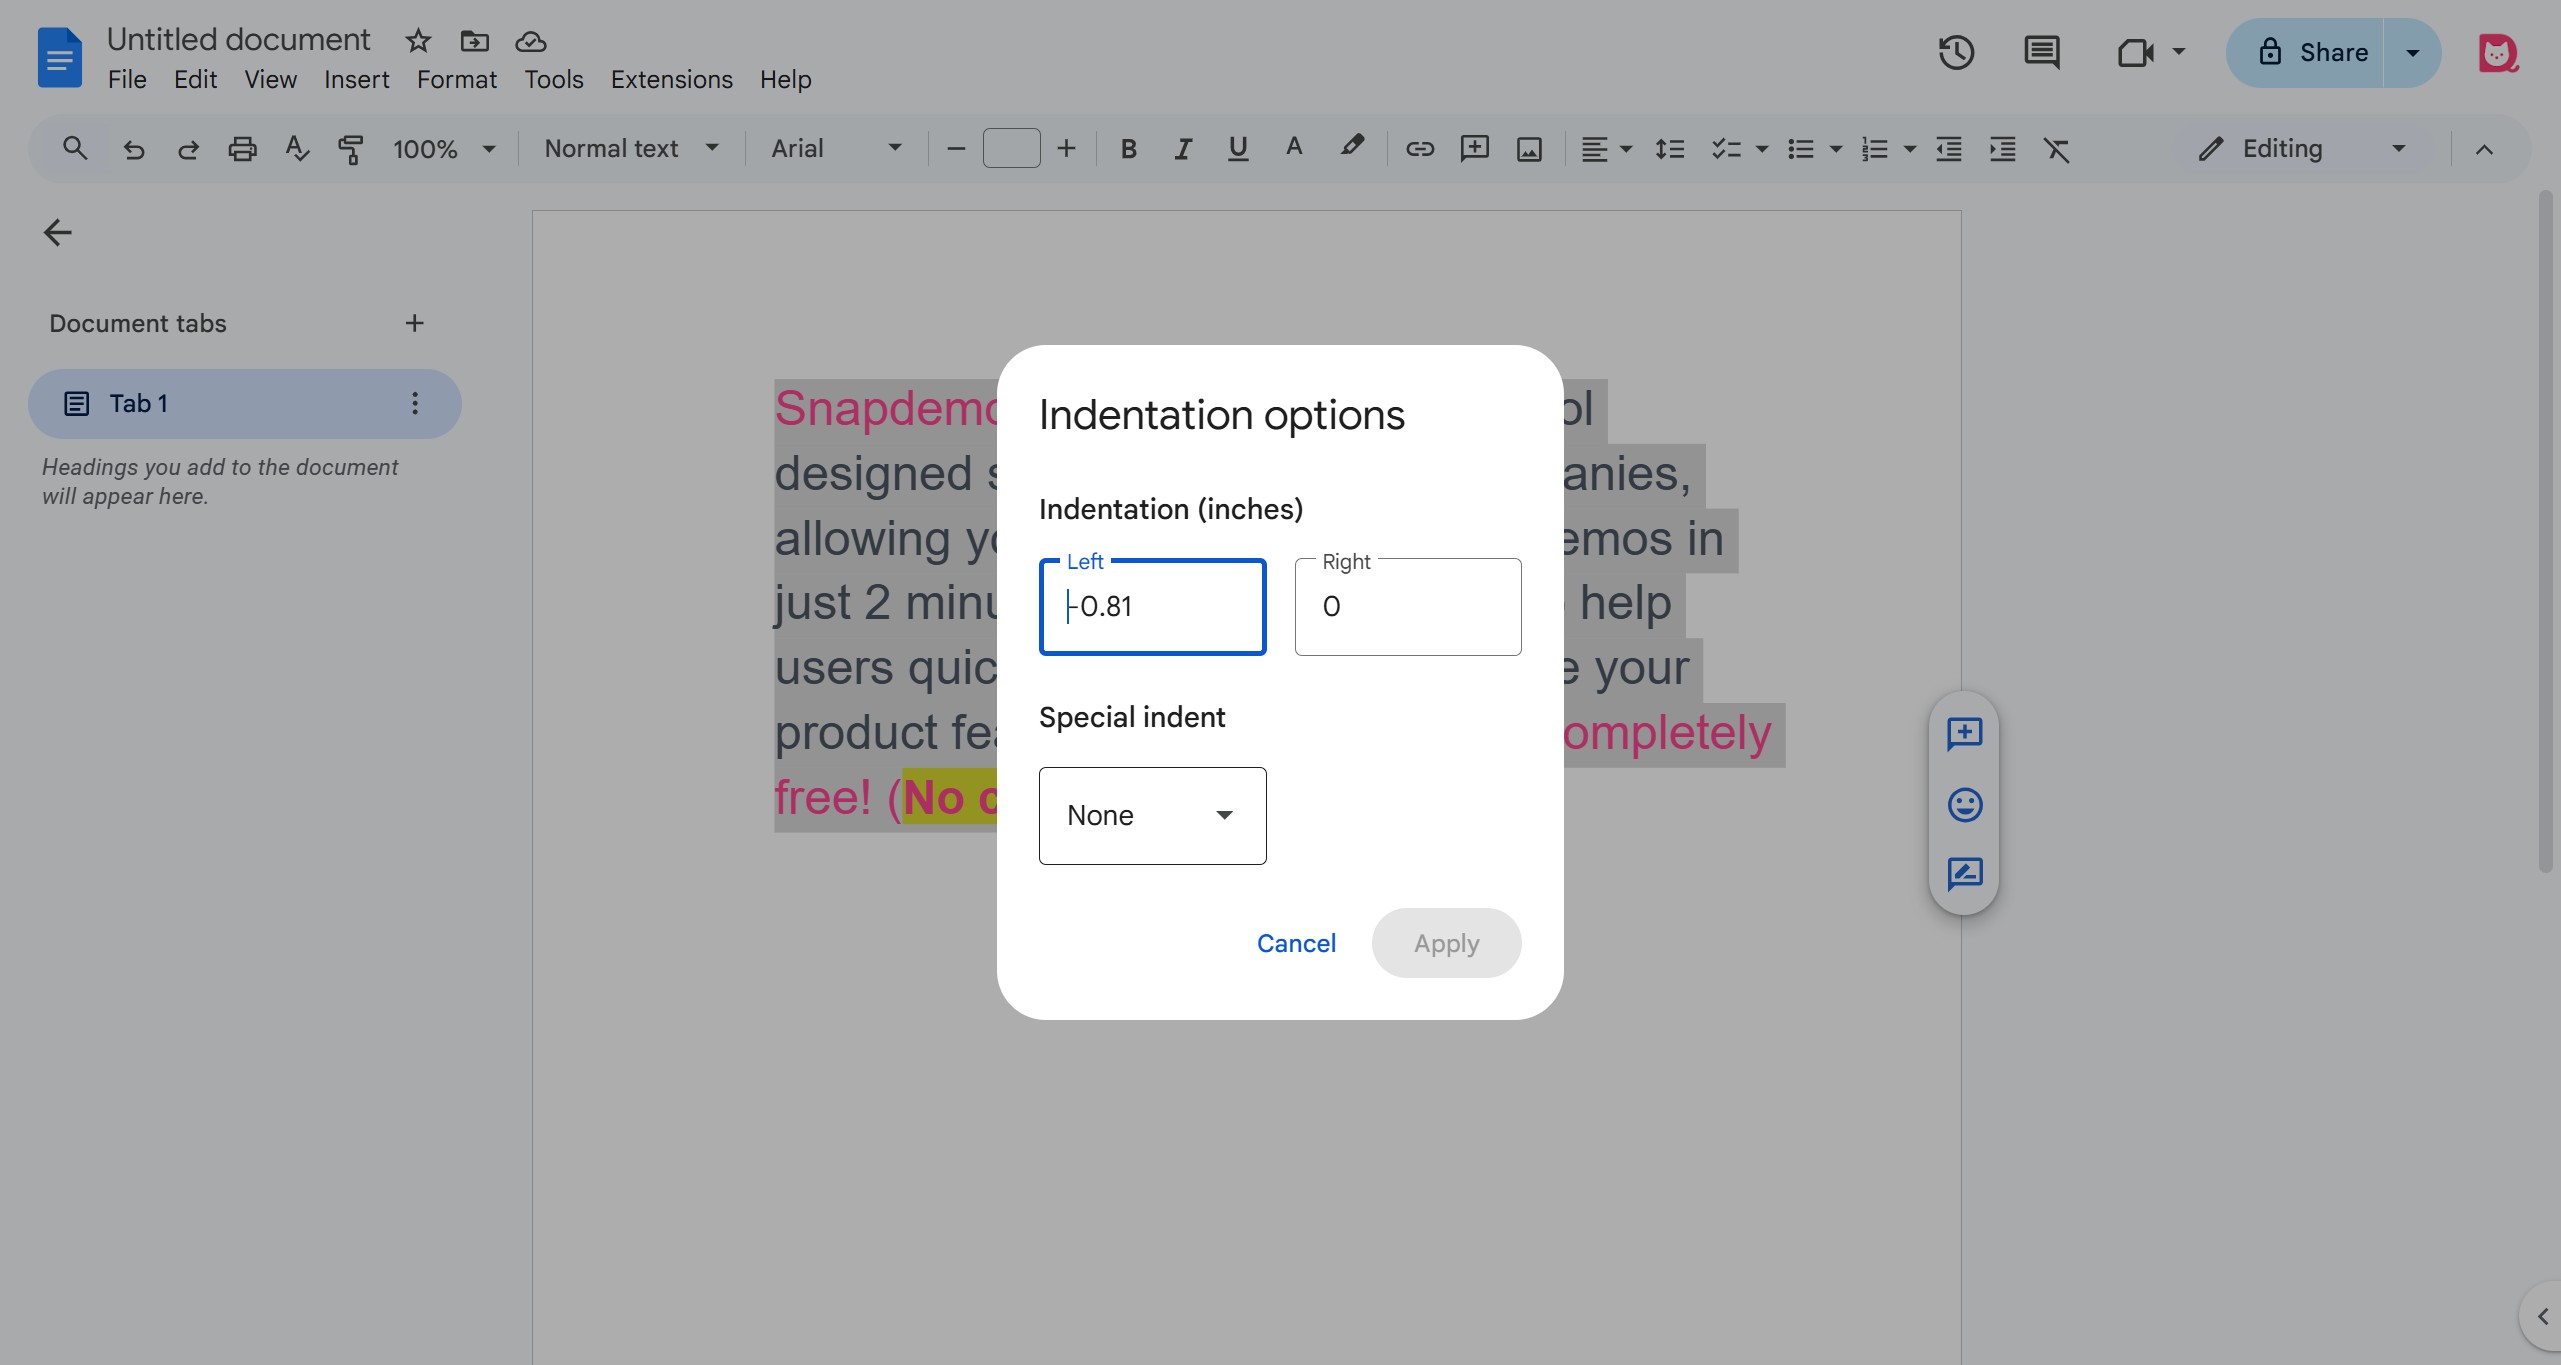Open the Format menu
Image resolution: width=2561 pixels, height=1365 pixels.
click(456, 80)
